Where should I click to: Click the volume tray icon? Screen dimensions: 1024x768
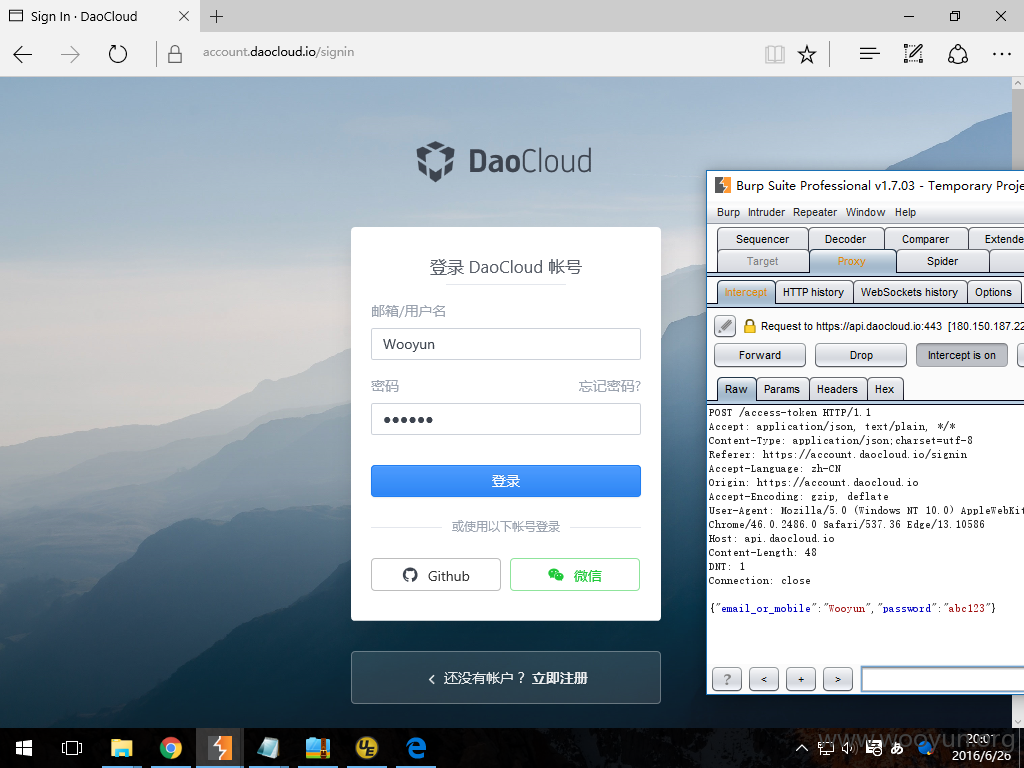(x=848, y=748)
